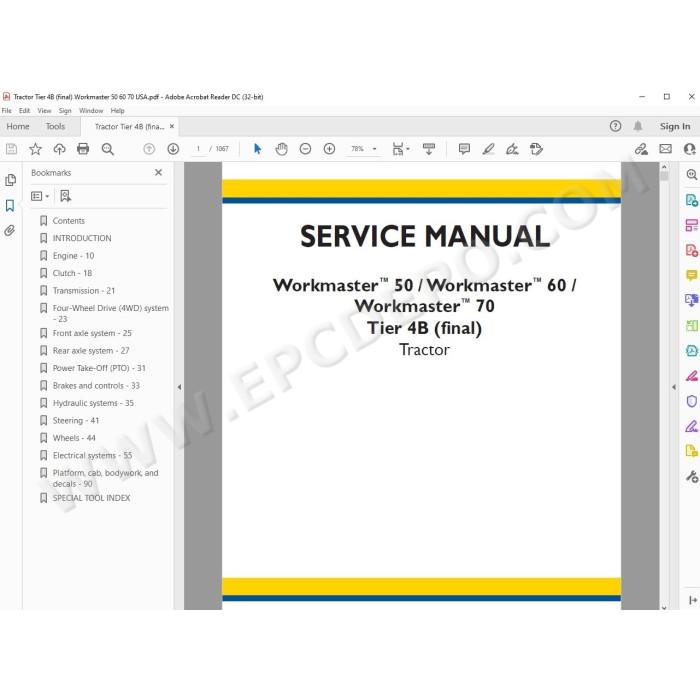Image resolution: width=700 pixels, height=700 pixels.
Task: Open the Steering - 41 bookmark
Action: click(x=76, y=421)
